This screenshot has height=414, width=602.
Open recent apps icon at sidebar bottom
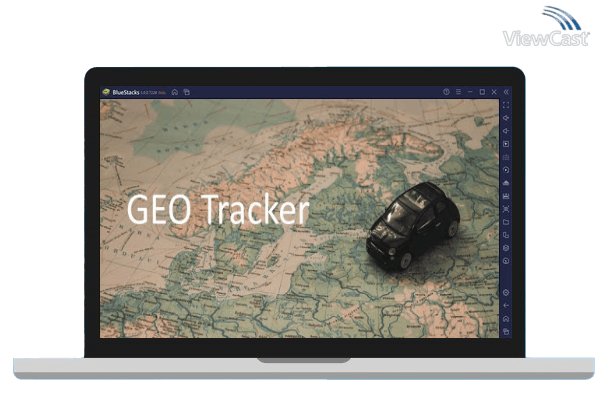[506, 331]
